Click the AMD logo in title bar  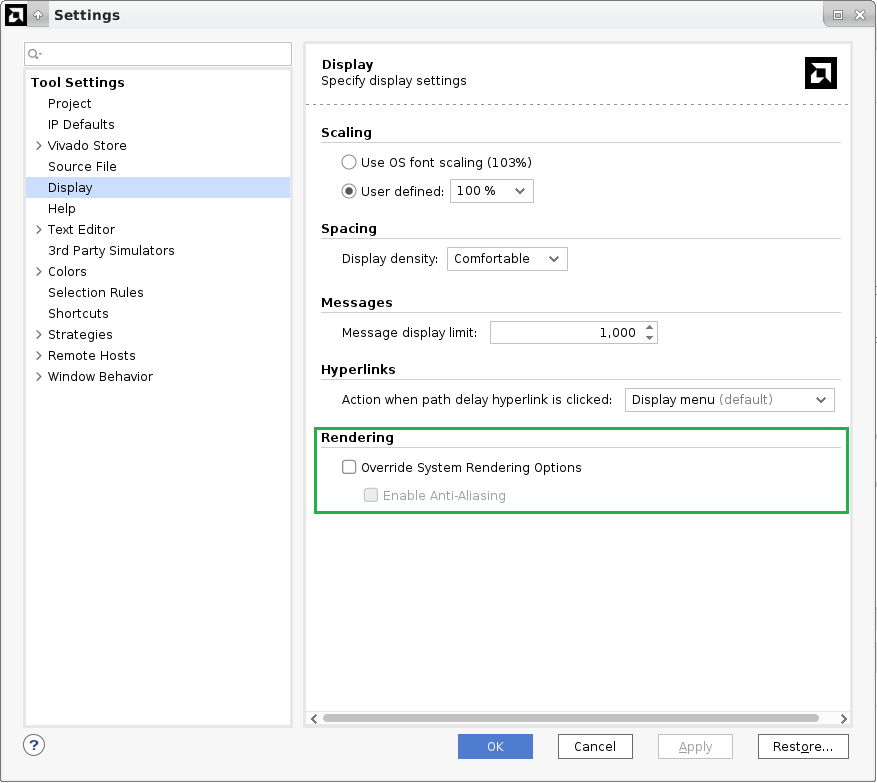coord(15,15)
